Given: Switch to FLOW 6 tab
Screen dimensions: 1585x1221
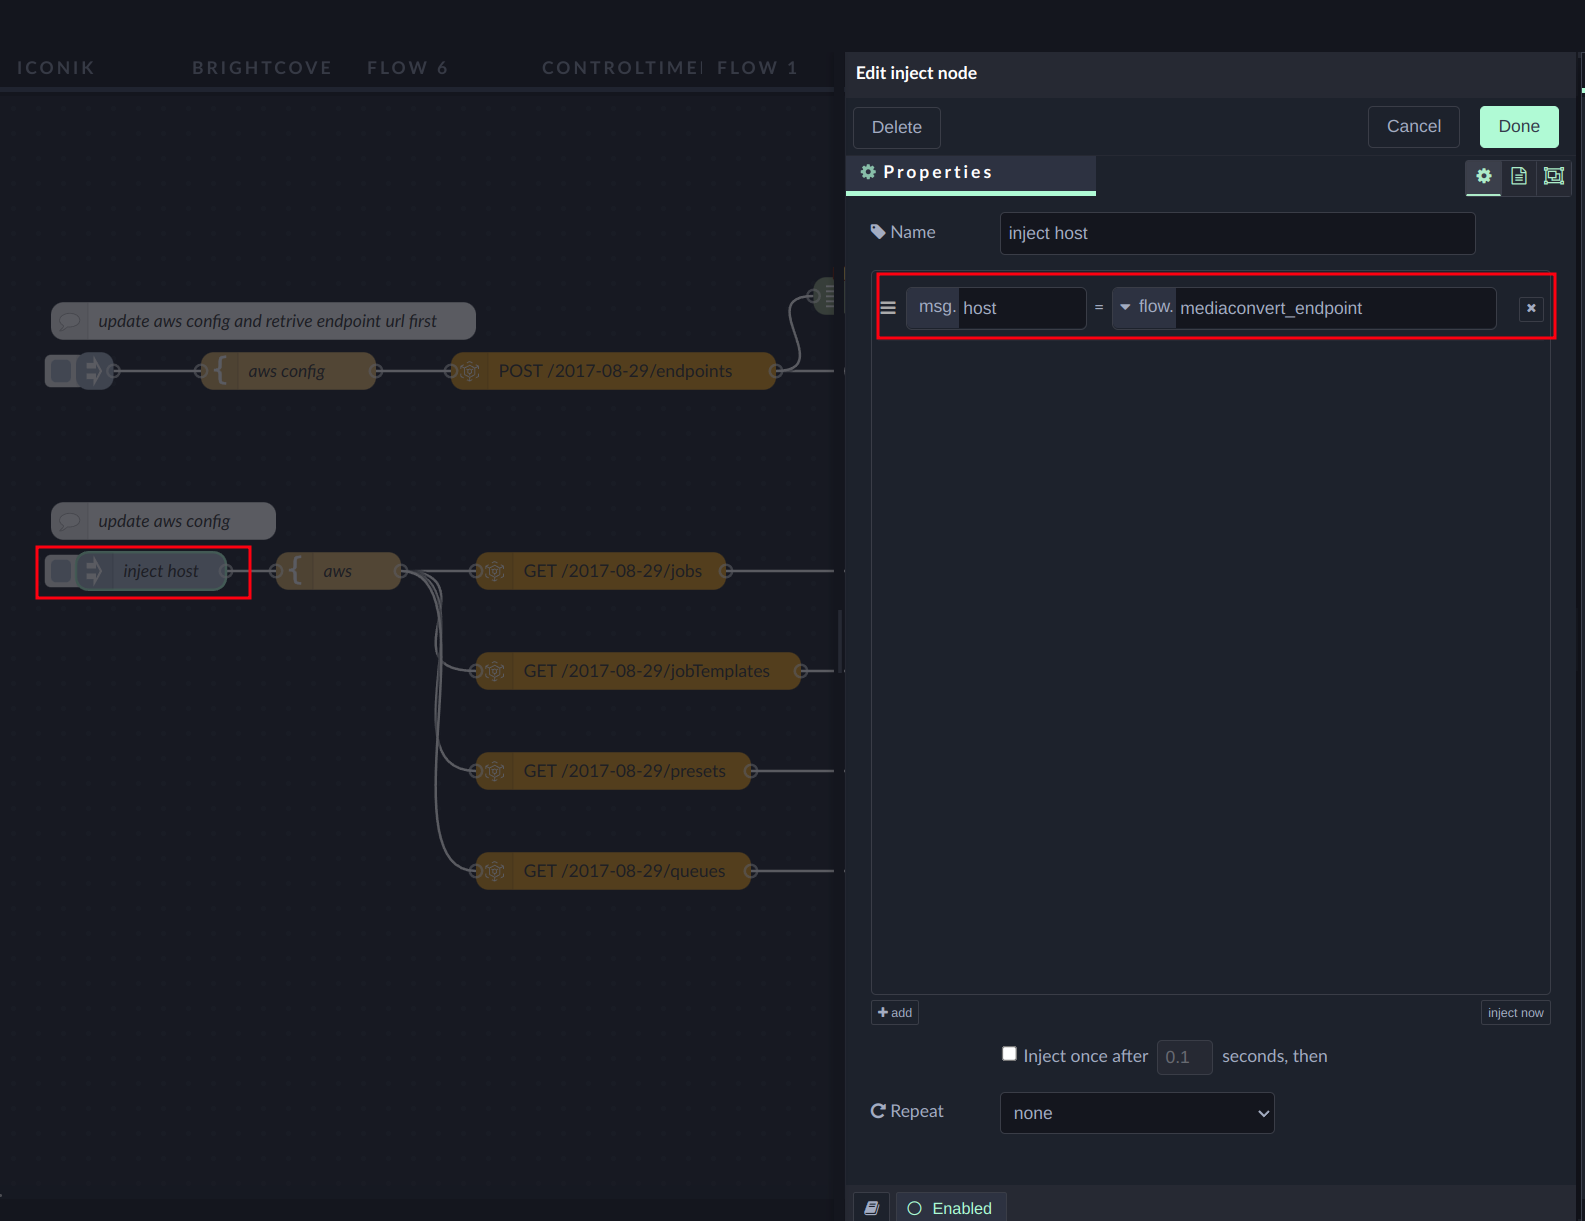Looking at the screenshot, I should point(407,68).
